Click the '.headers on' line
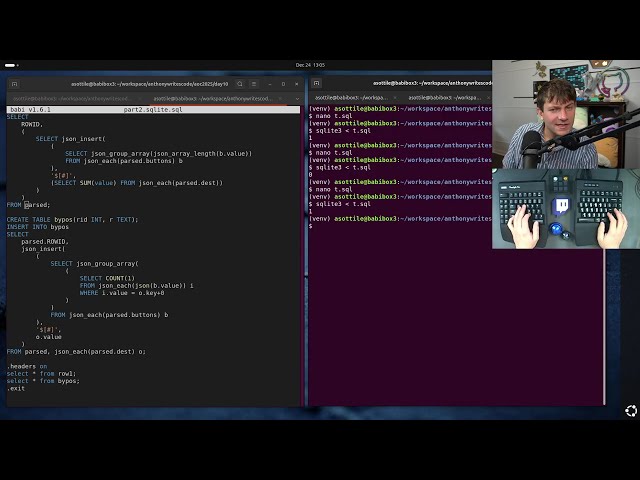 click(27, 366)
